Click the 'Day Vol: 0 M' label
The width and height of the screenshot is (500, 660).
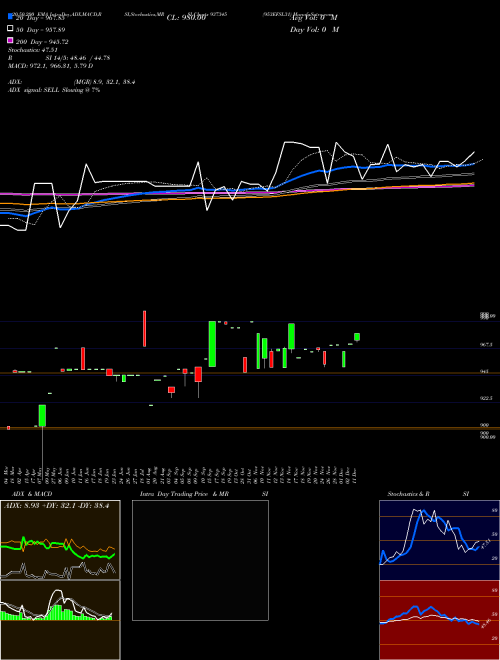click(x=314, y=29)
